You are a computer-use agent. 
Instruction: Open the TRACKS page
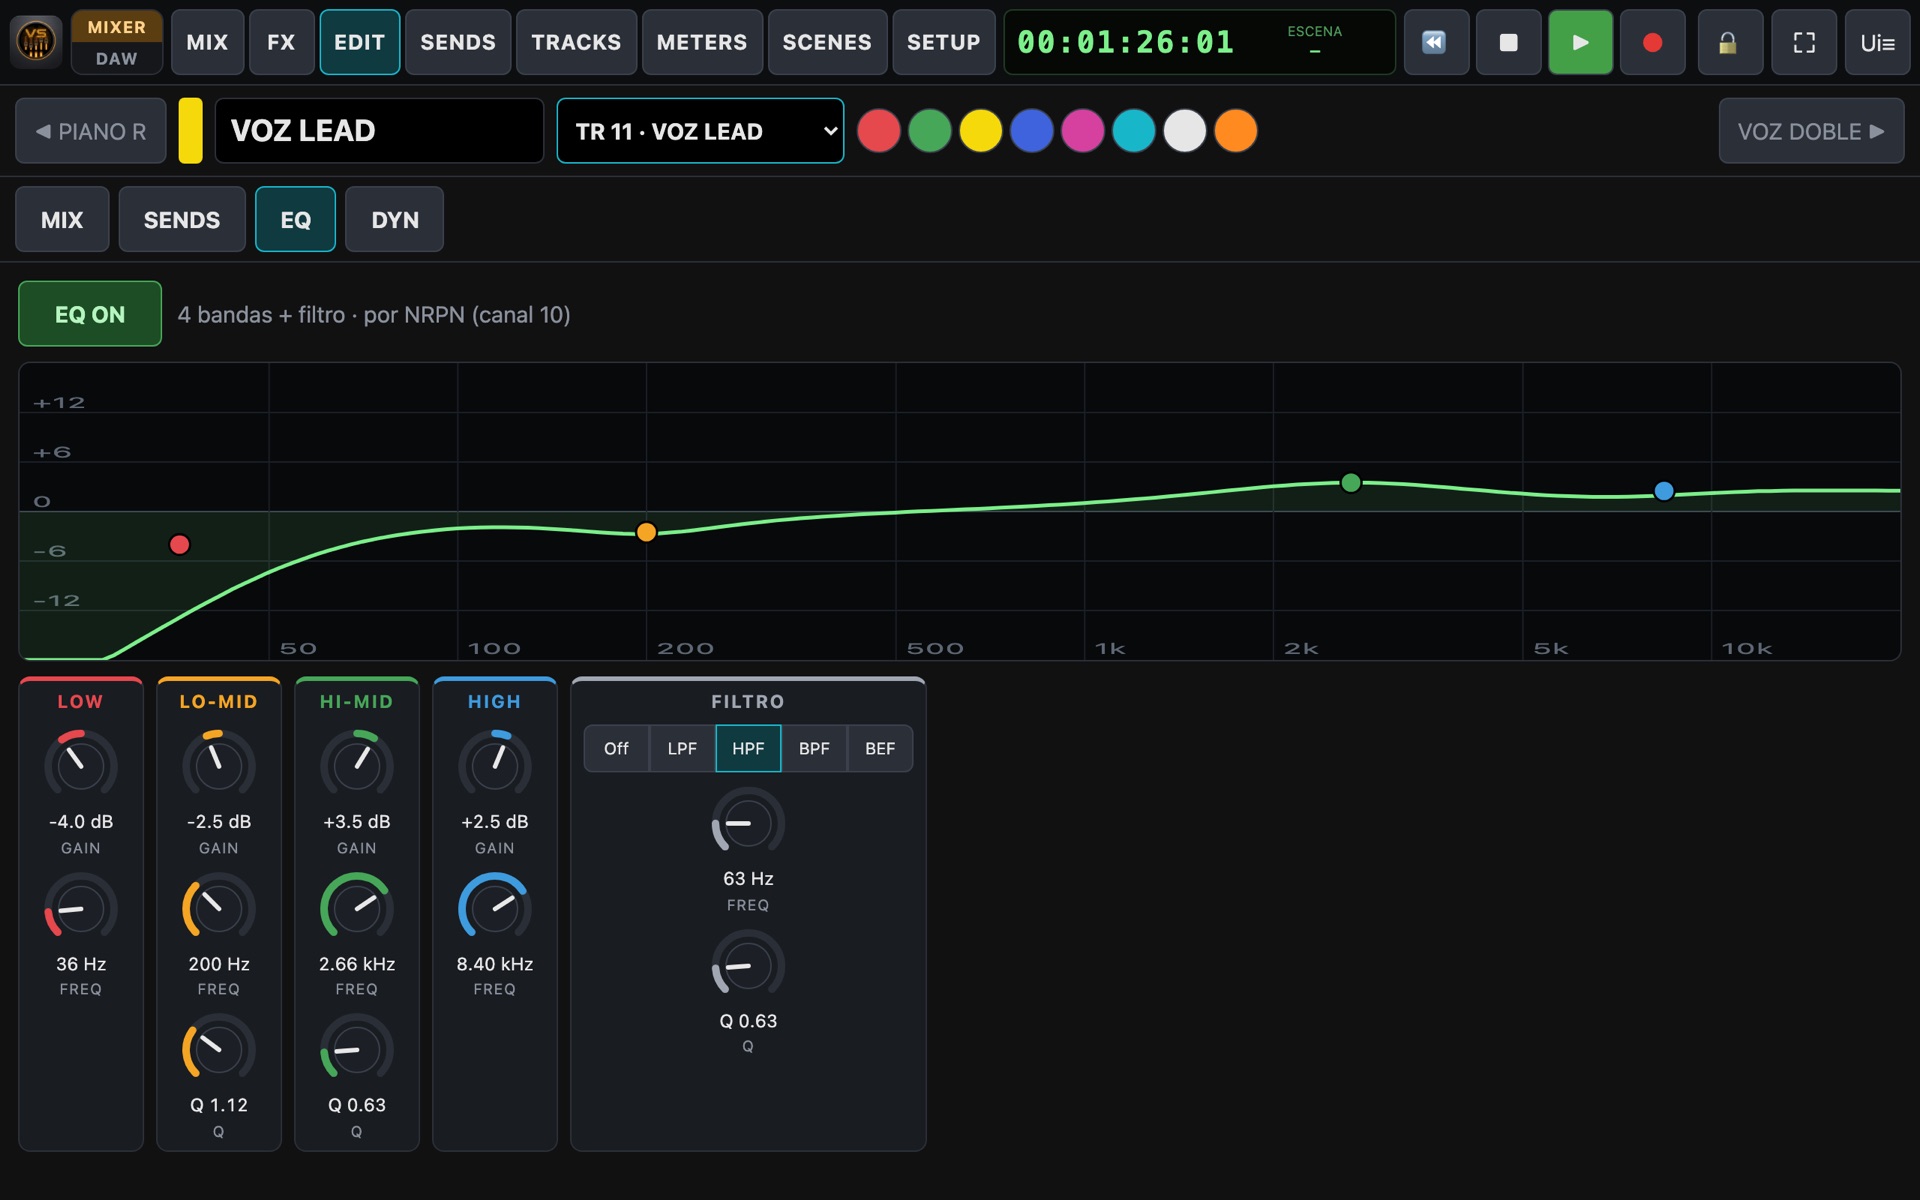tap(576, 42)
